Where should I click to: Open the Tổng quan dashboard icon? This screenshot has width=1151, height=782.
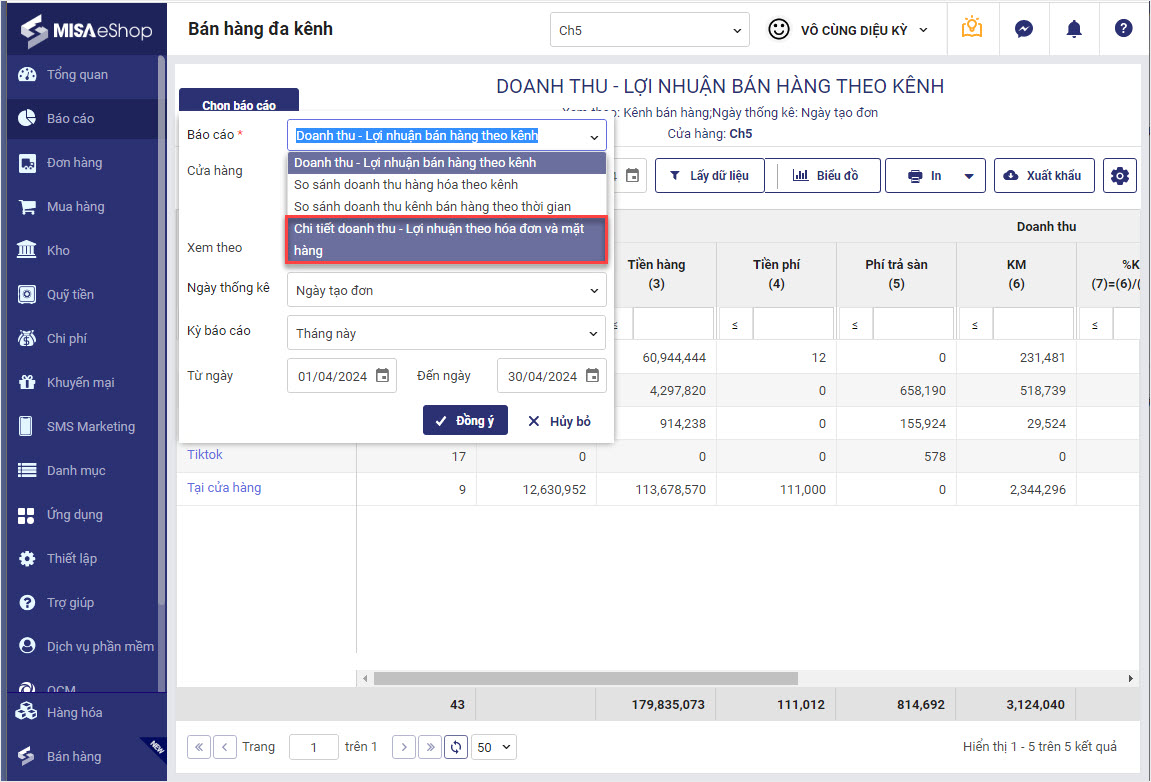coord(27,74)
